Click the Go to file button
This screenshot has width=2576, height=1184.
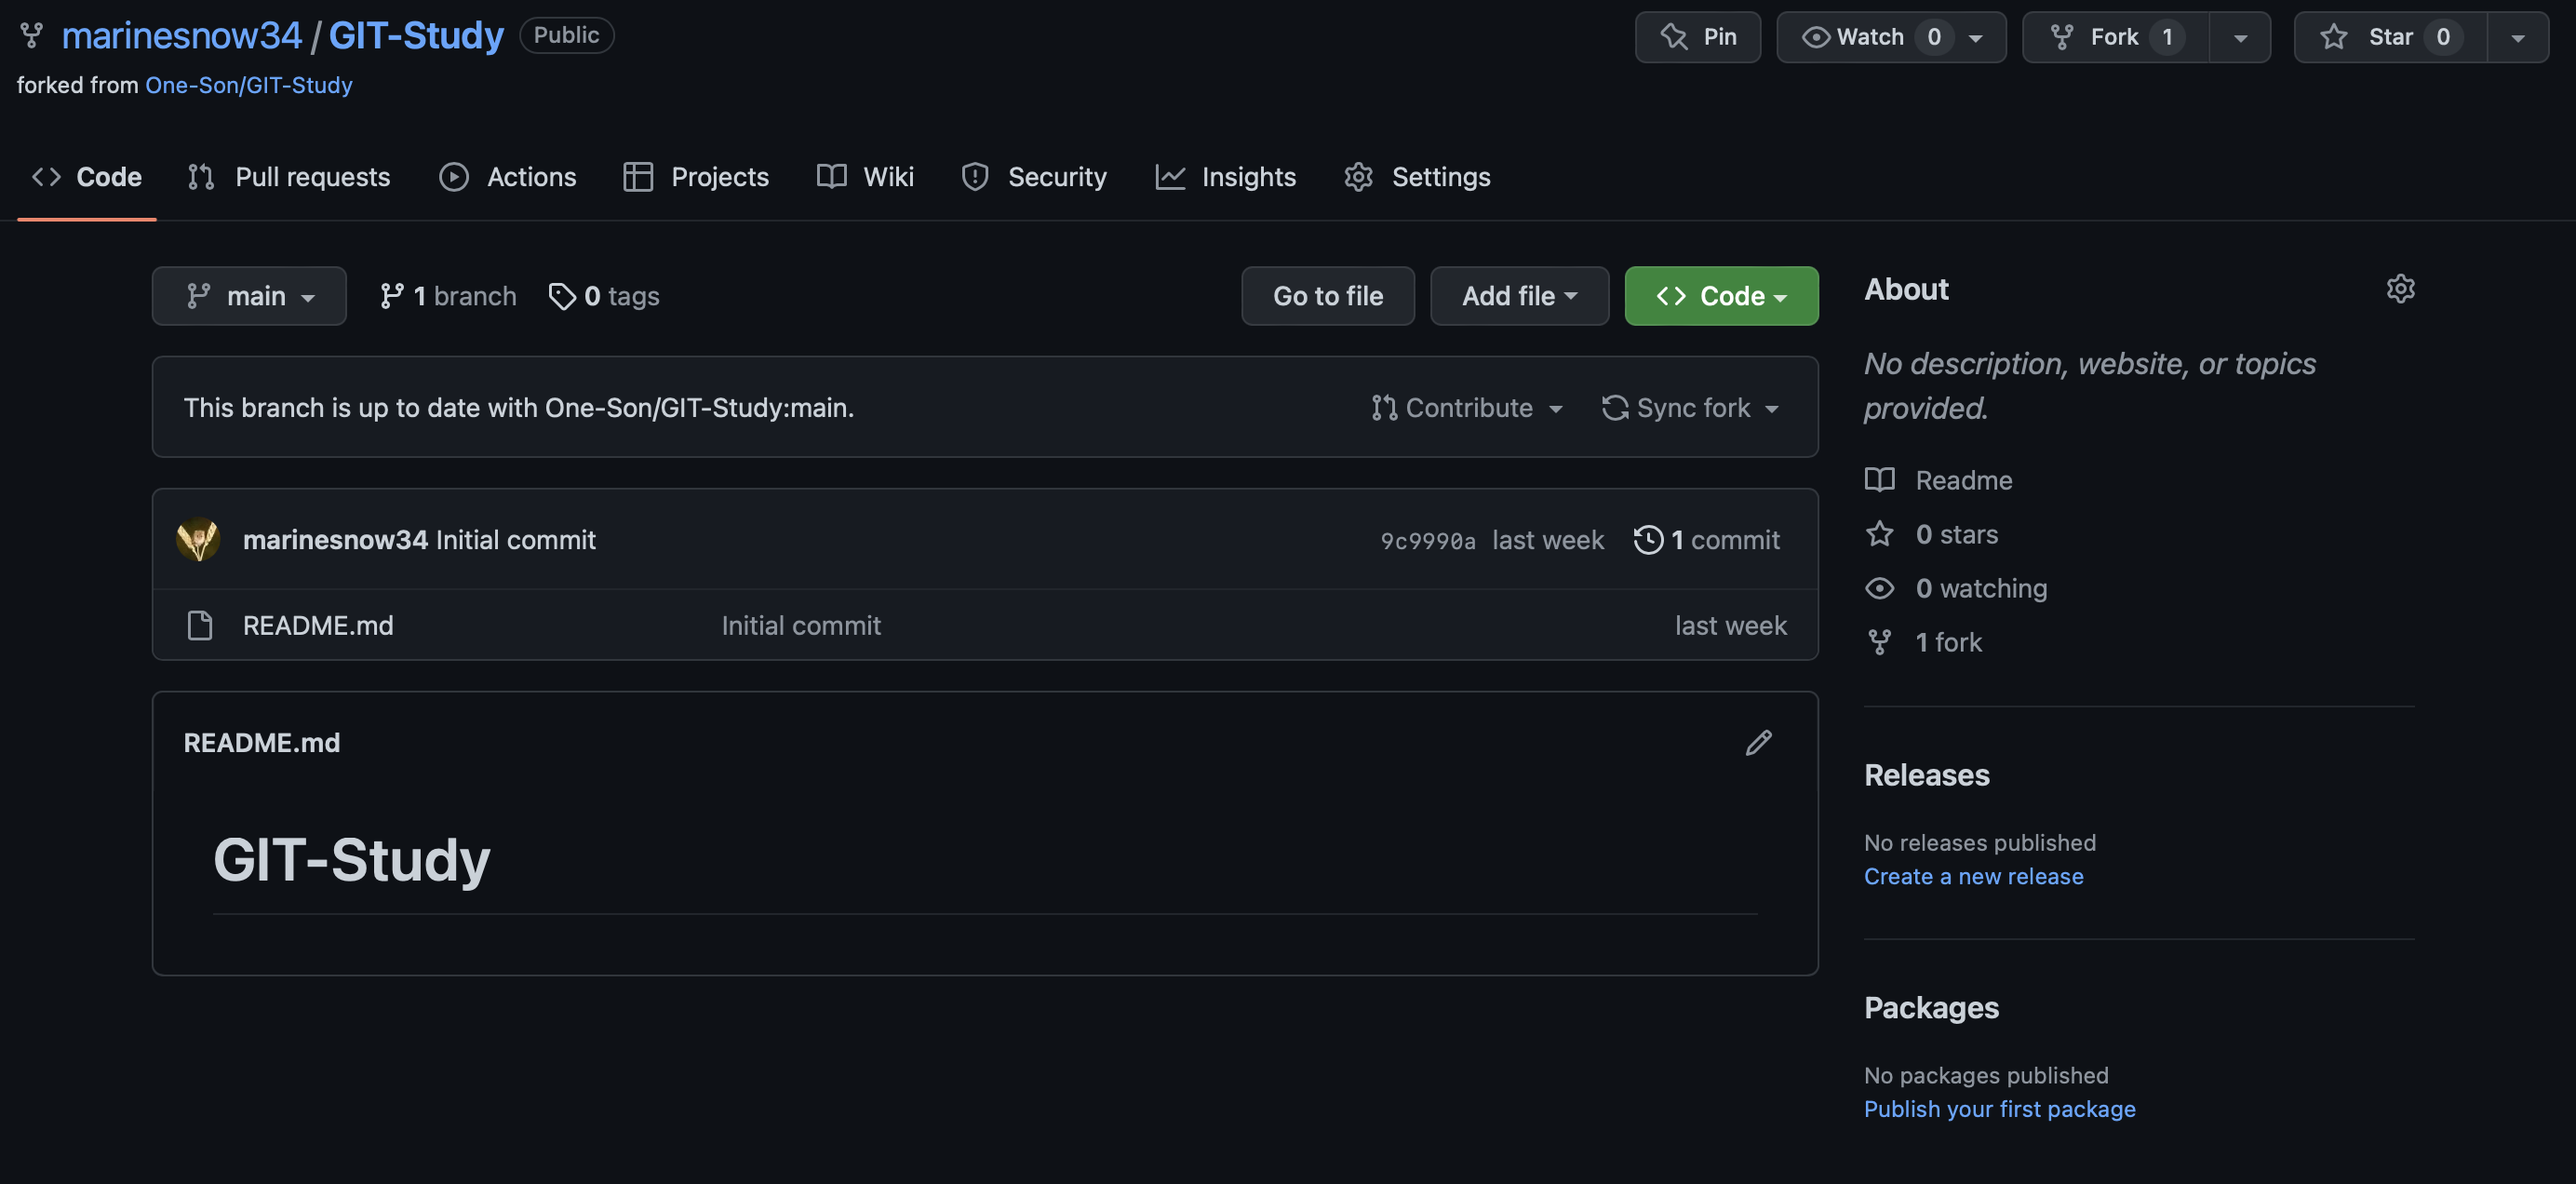pyautogui.click(x=1328, y=296)
